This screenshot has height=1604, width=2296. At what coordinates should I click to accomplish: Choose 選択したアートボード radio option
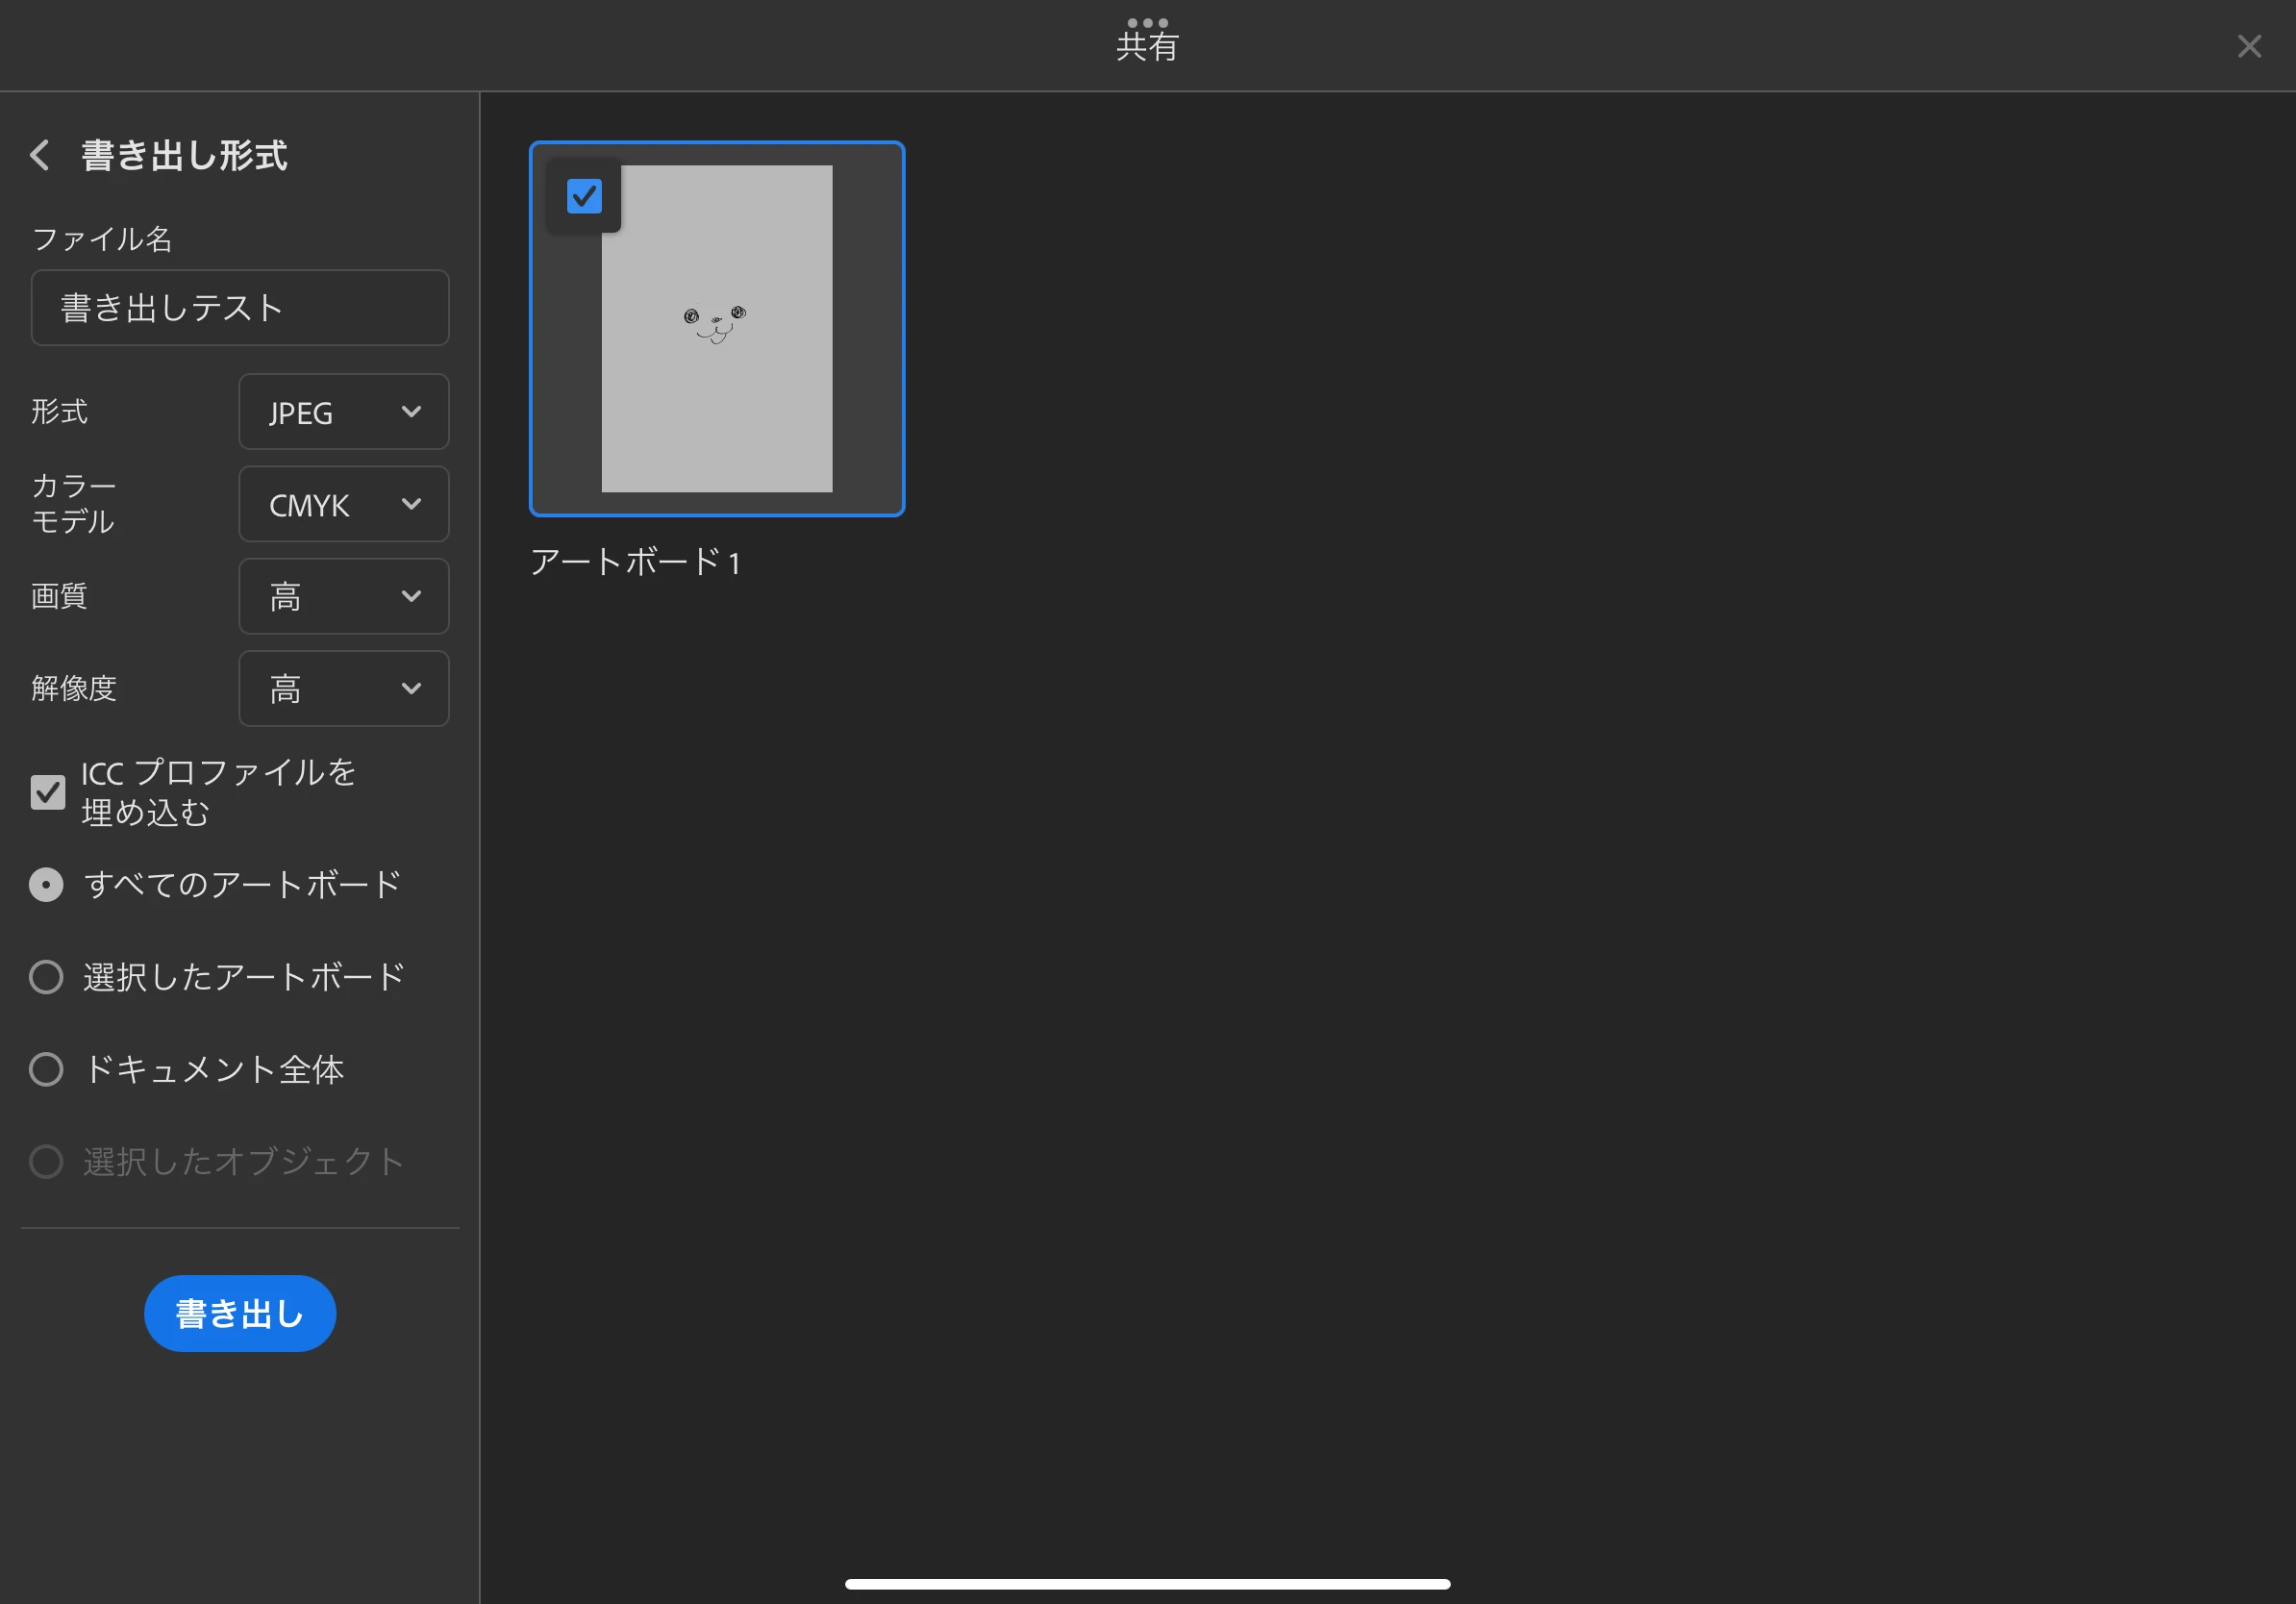(x=46, y=977)
